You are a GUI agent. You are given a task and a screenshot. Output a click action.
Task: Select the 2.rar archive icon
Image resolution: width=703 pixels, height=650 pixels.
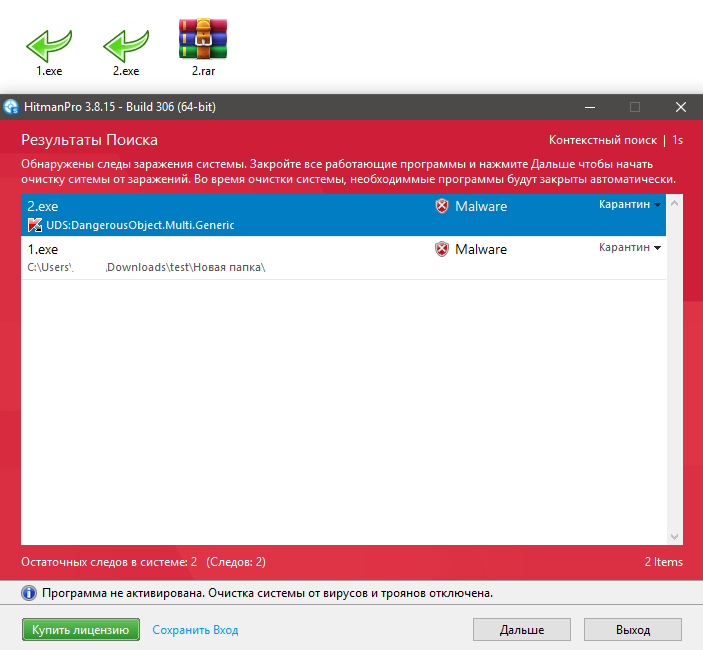[x=203, y=39]
